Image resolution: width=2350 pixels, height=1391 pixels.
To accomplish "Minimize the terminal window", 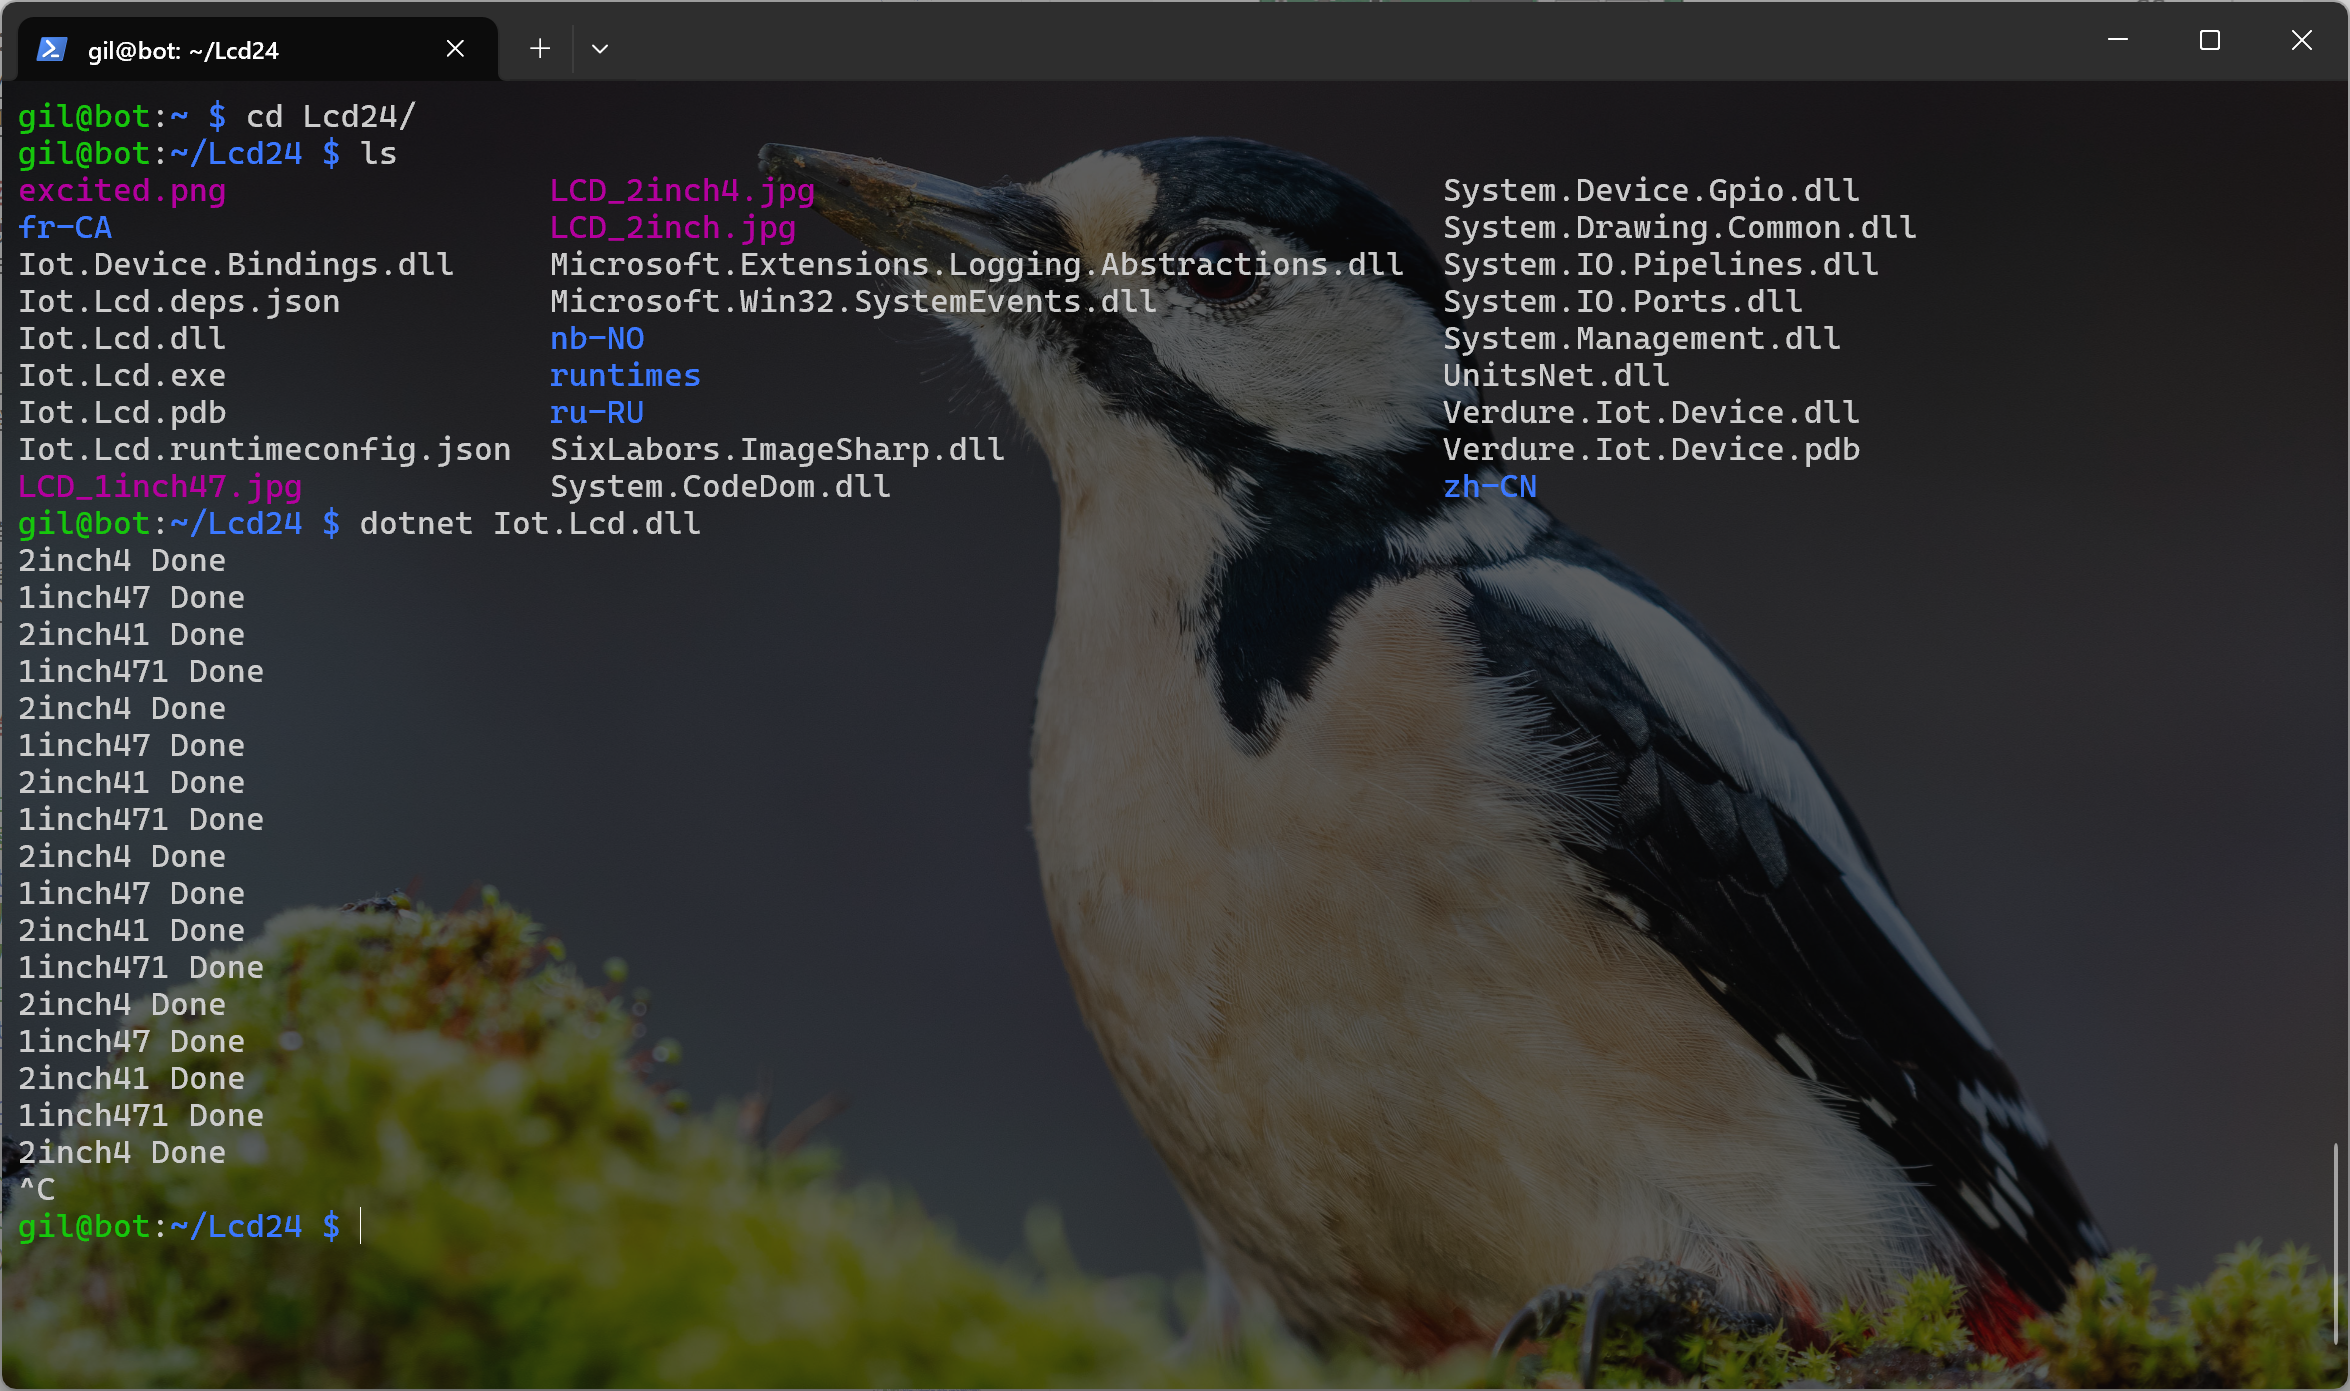I will [x=2117, y=40].
